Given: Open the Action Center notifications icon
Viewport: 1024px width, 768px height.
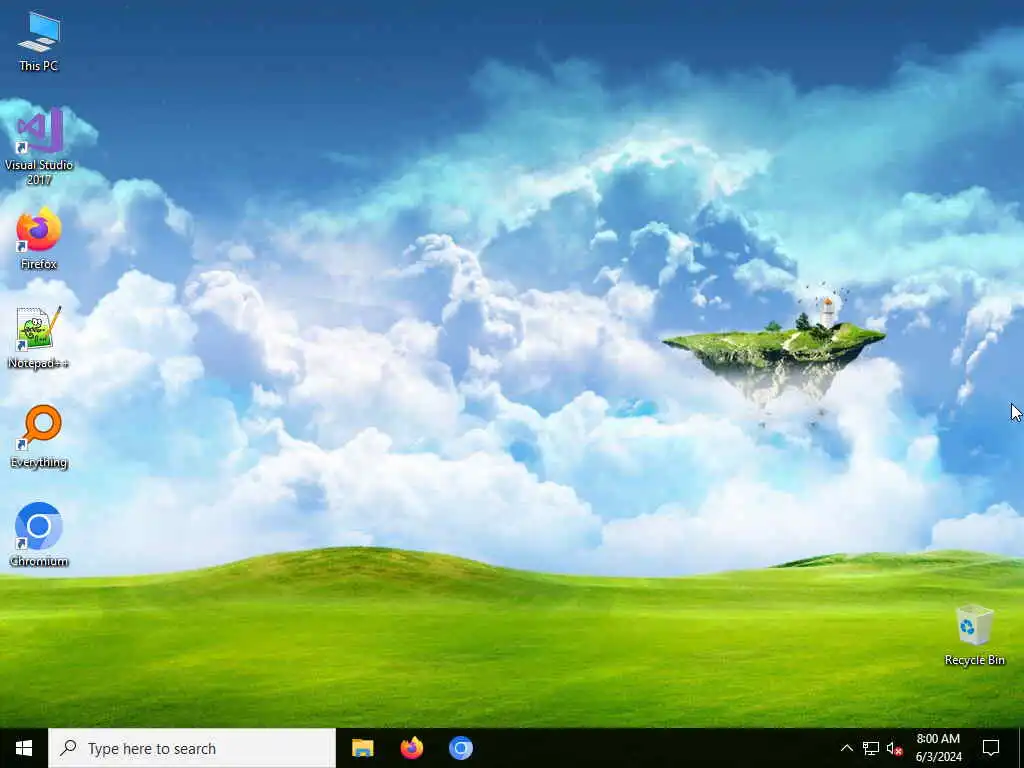Looking at the screenshot, I should (x=991, y=748).
